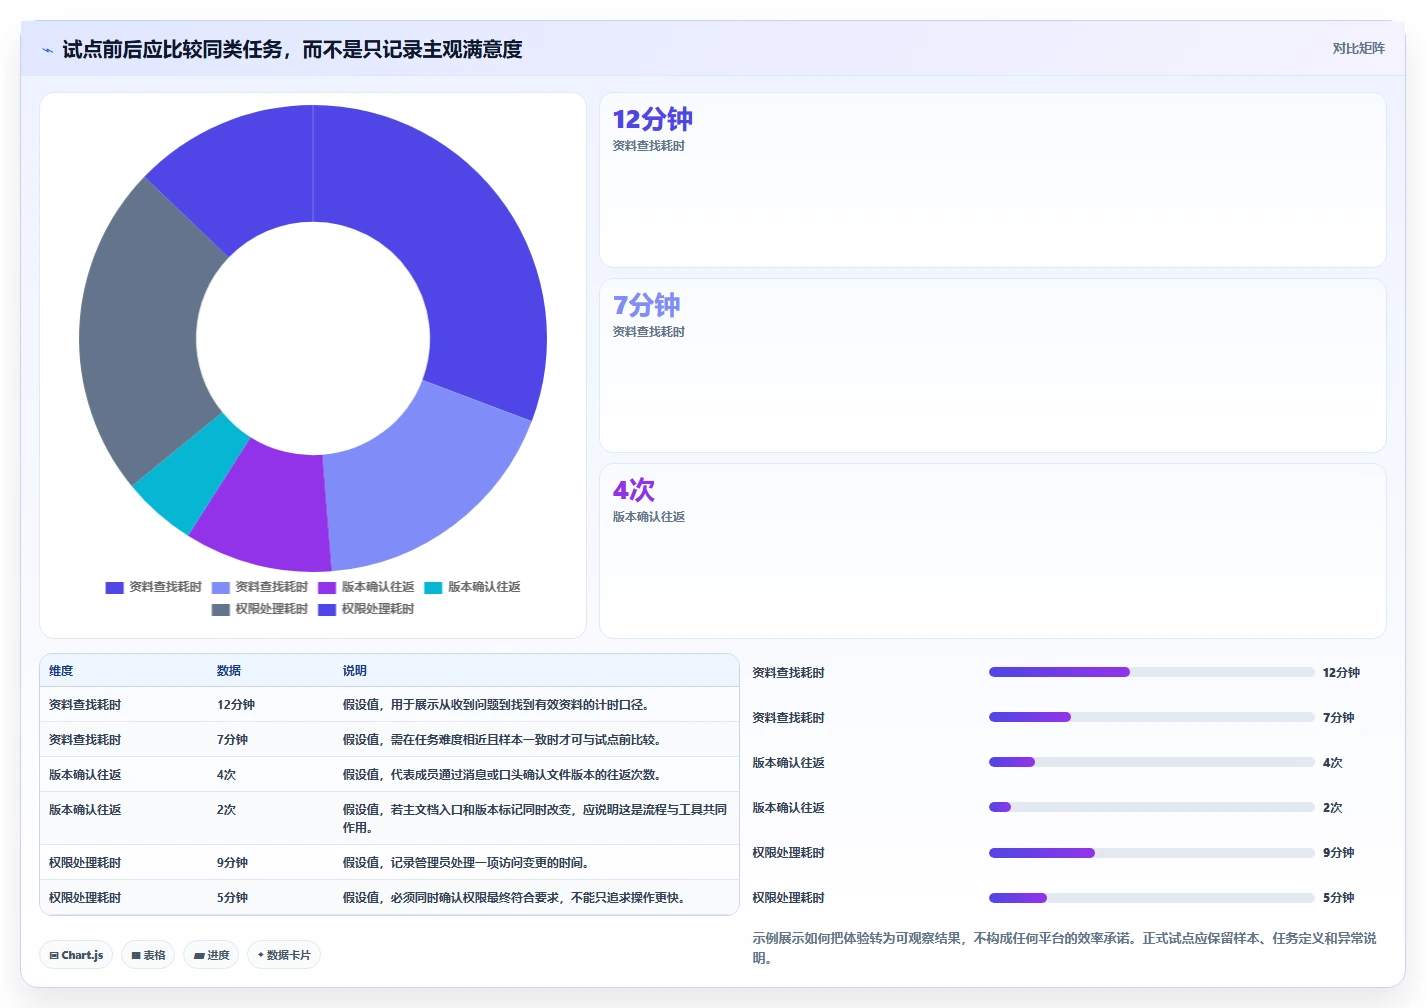Click the lightning icon beside the page title
1426x1008 pixels.
pyautogui.click(x=47, y=50)
